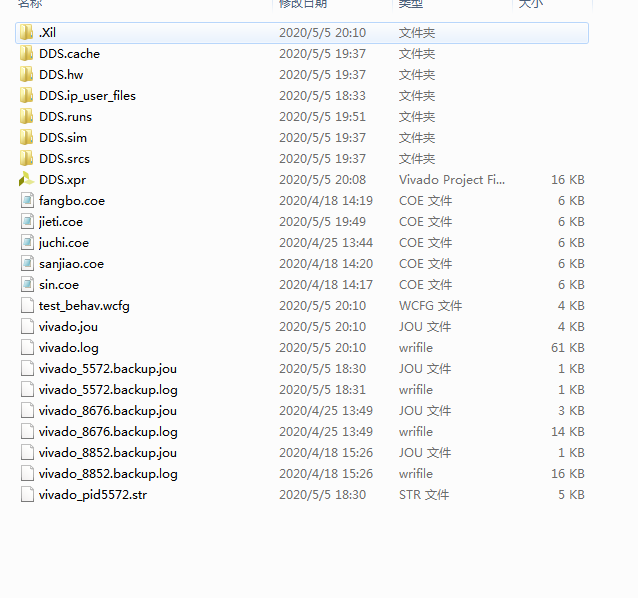
Task: Select the sin.coe file name
Action: (59, 285)
